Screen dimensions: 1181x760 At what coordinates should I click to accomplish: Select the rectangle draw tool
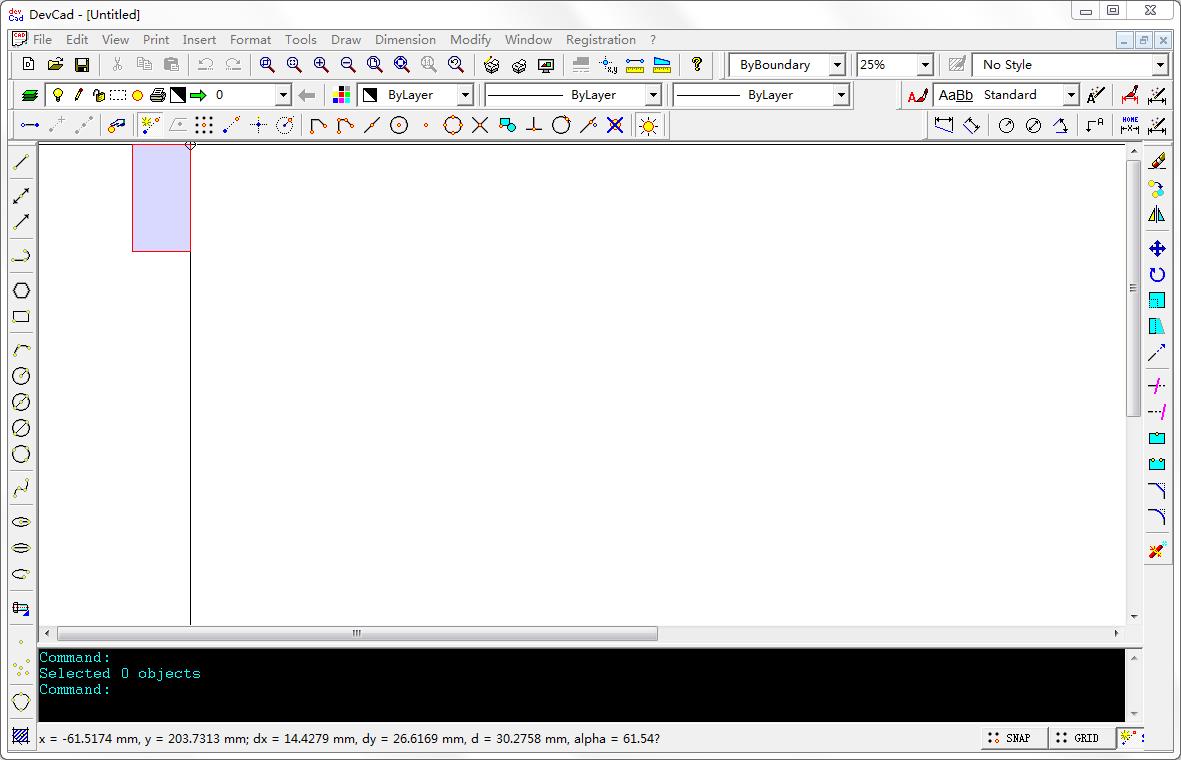coord(21,317)
